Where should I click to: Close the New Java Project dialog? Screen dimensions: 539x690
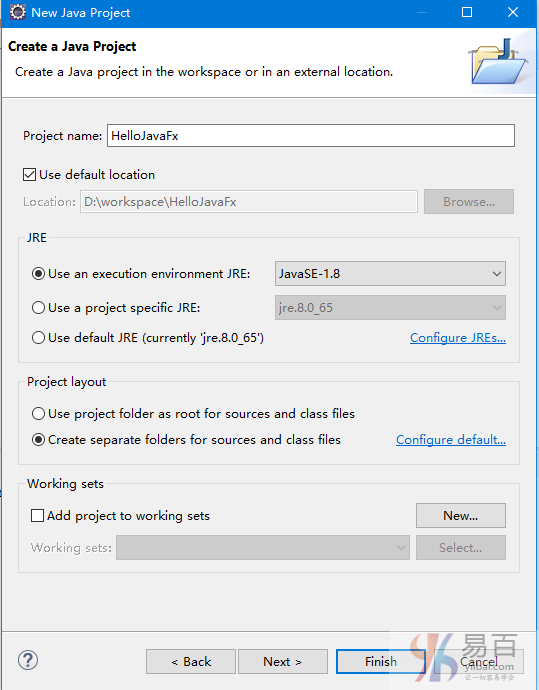coord(513,12)
